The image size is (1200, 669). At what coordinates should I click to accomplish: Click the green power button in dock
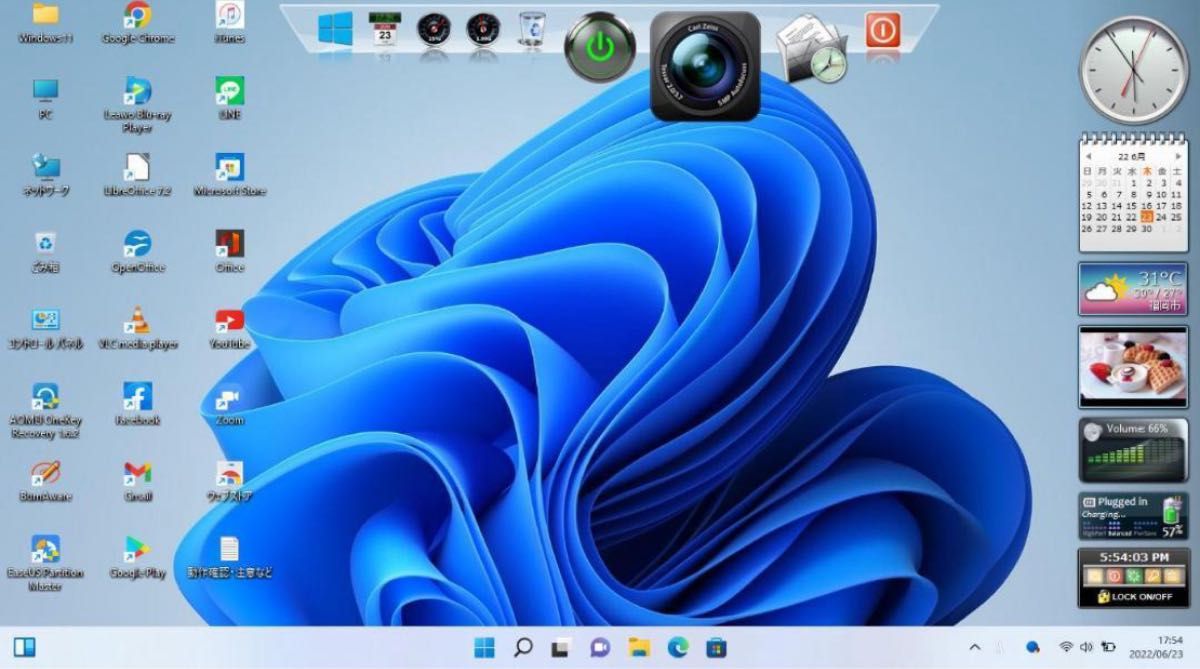pyautogui.click(x=598, y=46)
